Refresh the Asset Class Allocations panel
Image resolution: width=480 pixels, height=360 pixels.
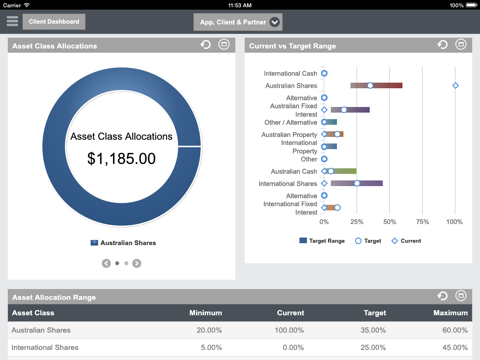[206, 44]
